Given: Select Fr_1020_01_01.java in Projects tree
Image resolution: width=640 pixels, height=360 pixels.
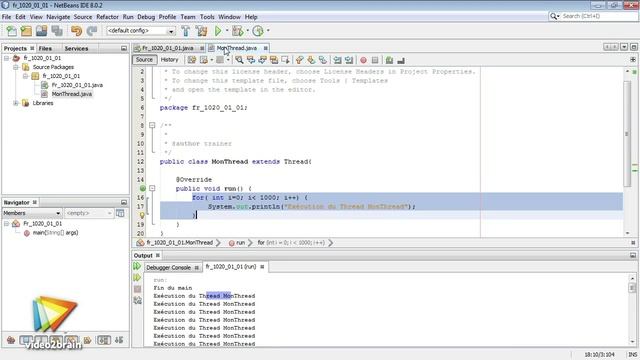Looking at the screenshot, I should (77, 85).
